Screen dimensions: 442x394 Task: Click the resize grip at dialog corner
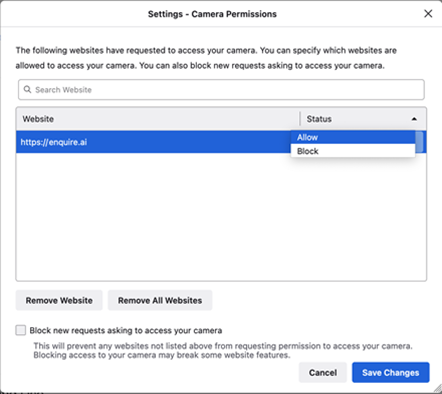coord(437,388)
